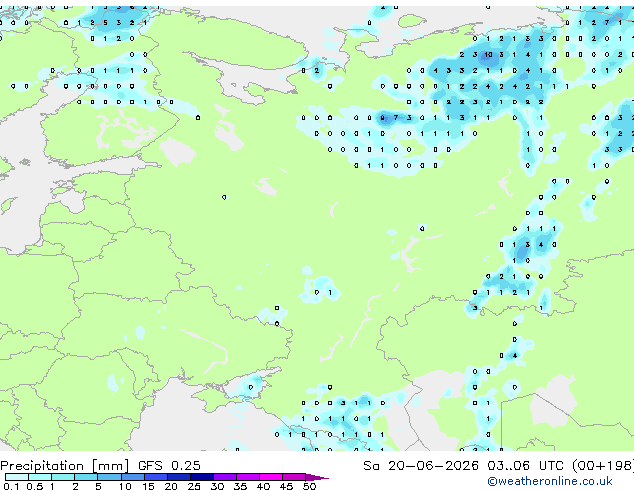Click the '30' legend scale label
The height and width of the screenshot is (490, 634).
tap(218, 486)
